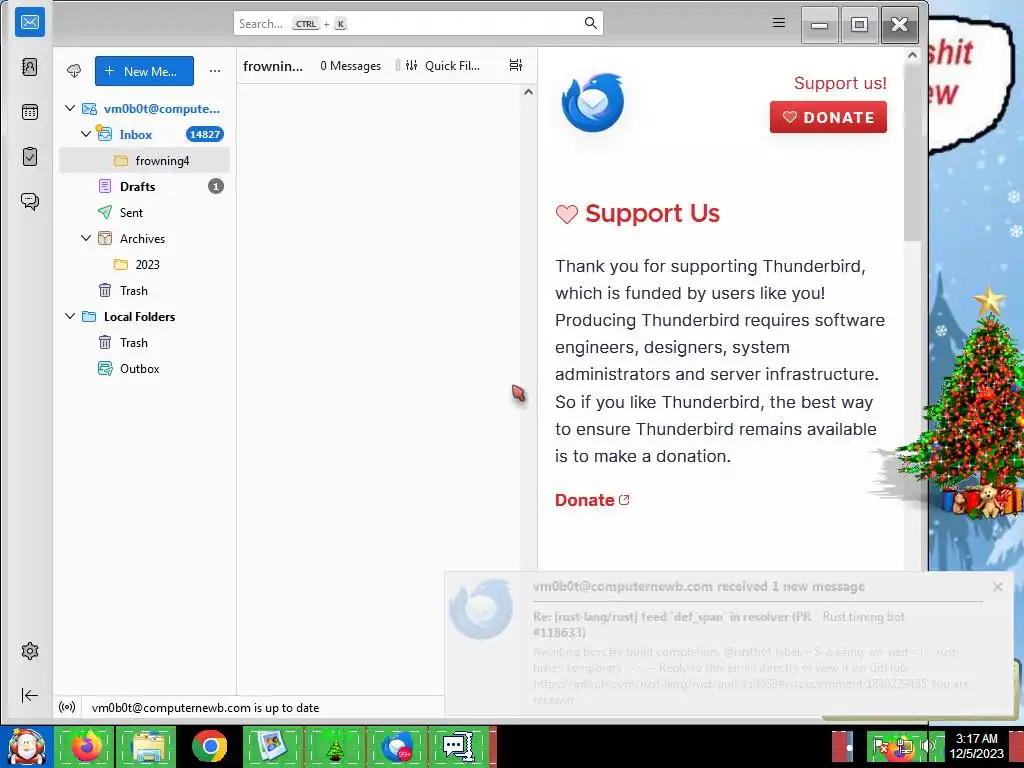Open Firefox from the taskbar
Screen dimensions: 1024x768
[x=86, y=746]
